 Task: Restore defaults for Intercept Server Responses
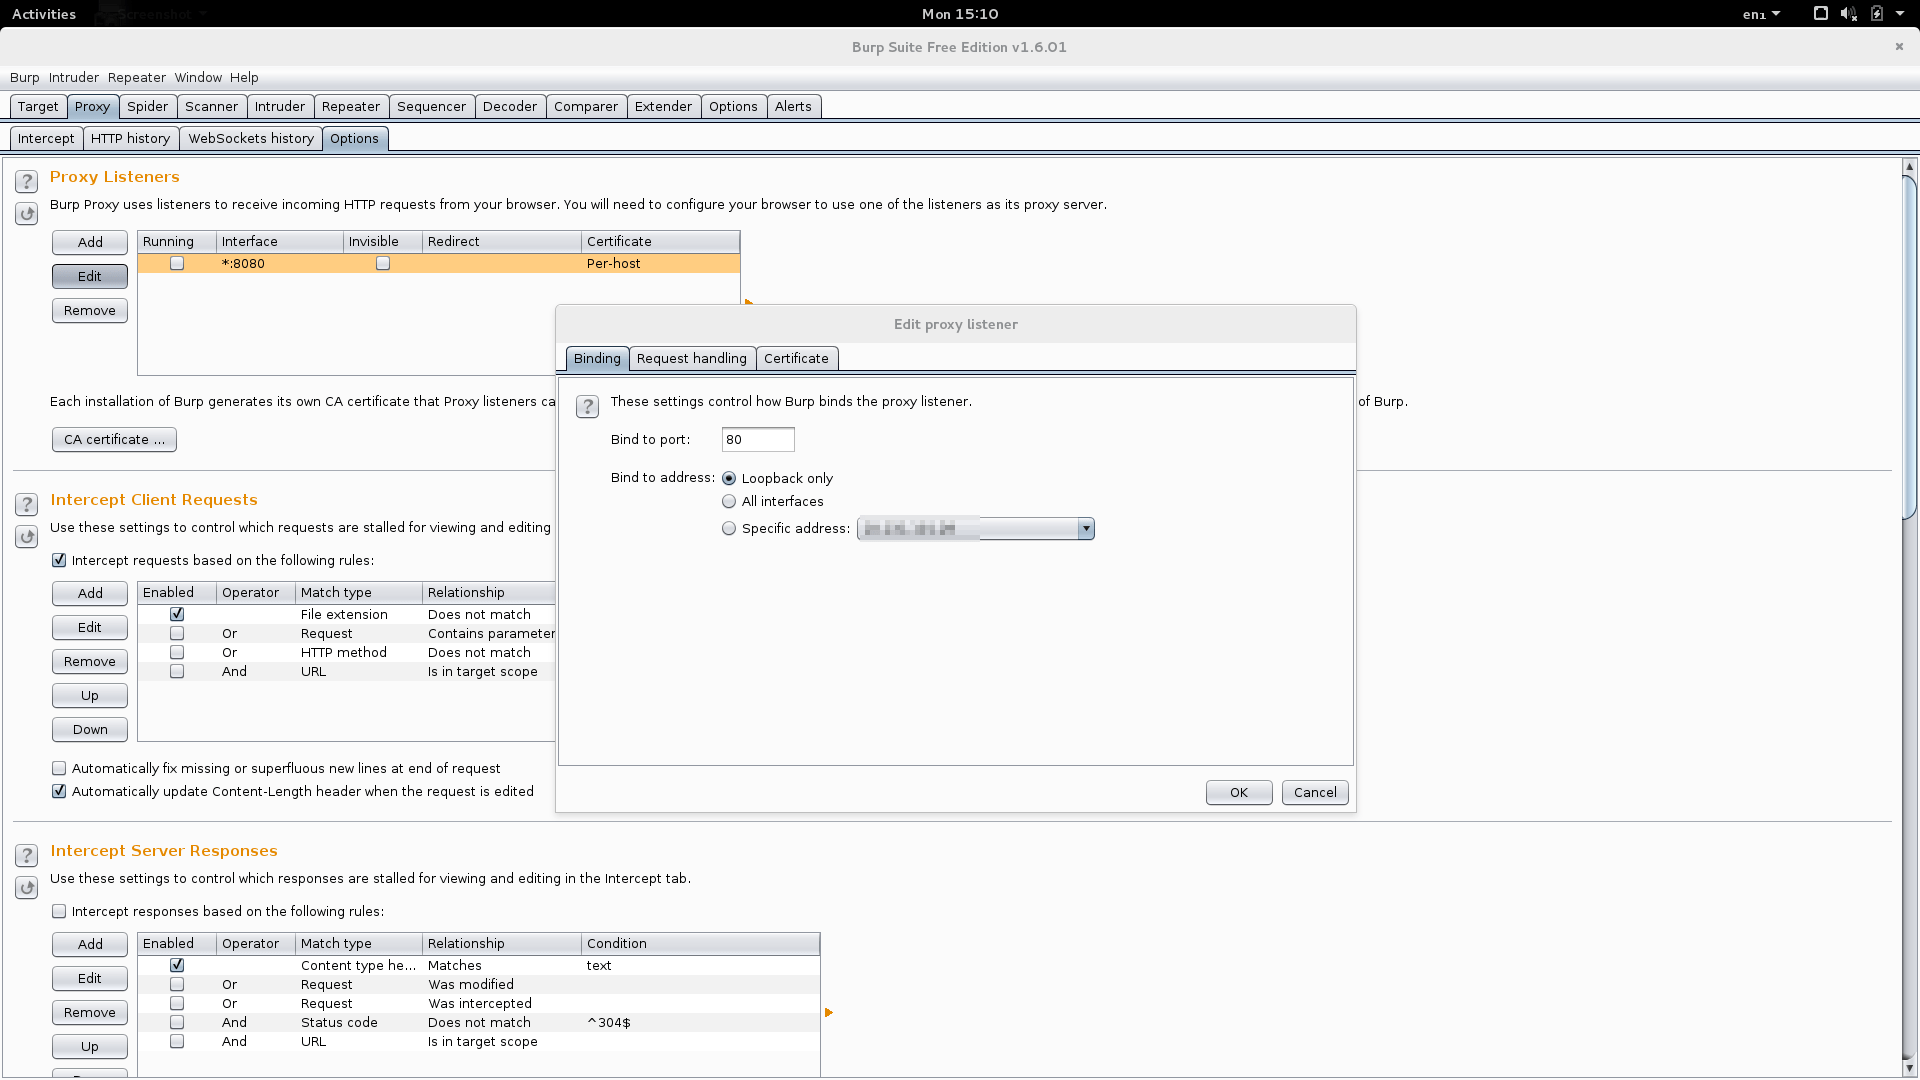coord(26,887)
